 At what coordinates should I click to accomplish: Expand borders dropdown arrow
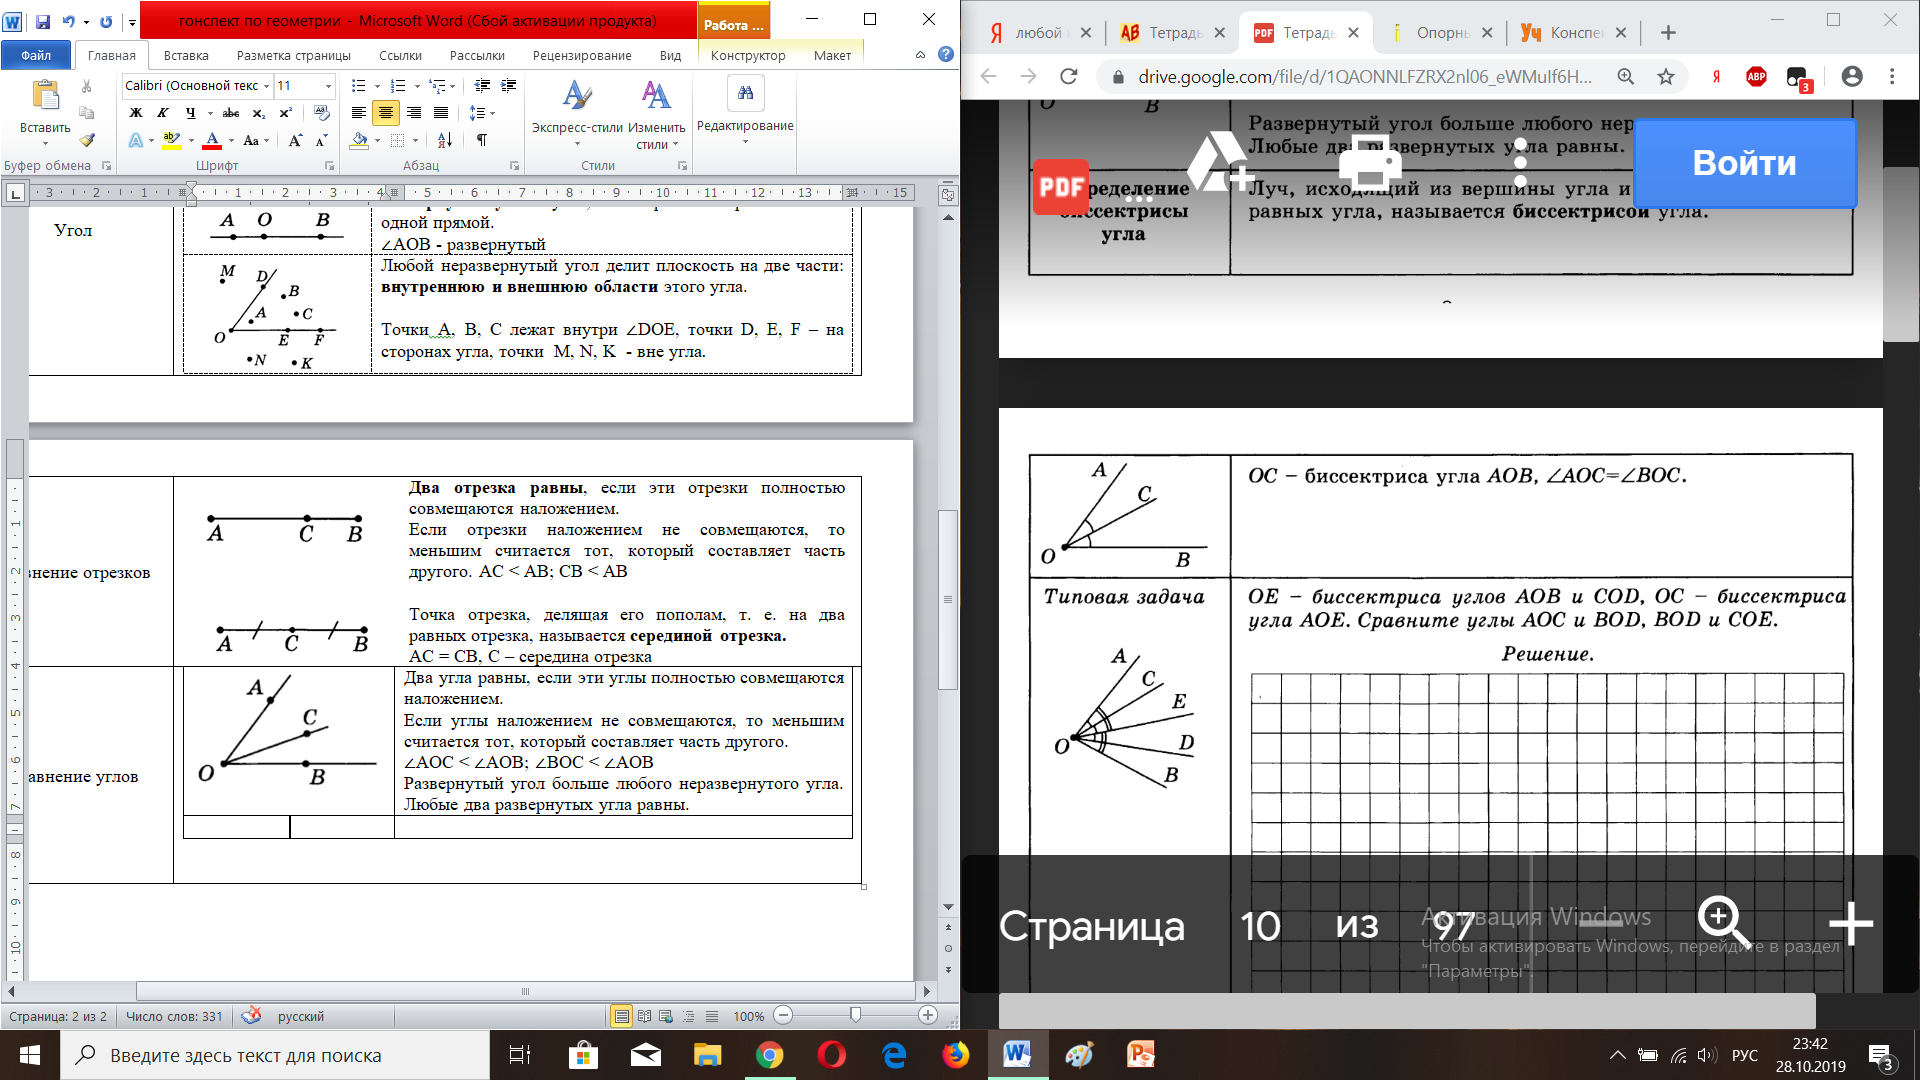[416, 141]
